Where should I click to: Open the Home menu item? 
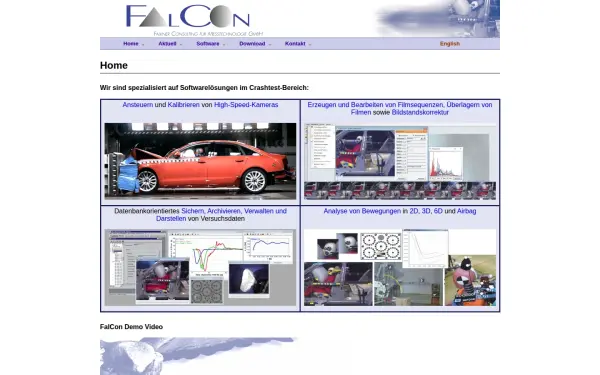point(130,44)
